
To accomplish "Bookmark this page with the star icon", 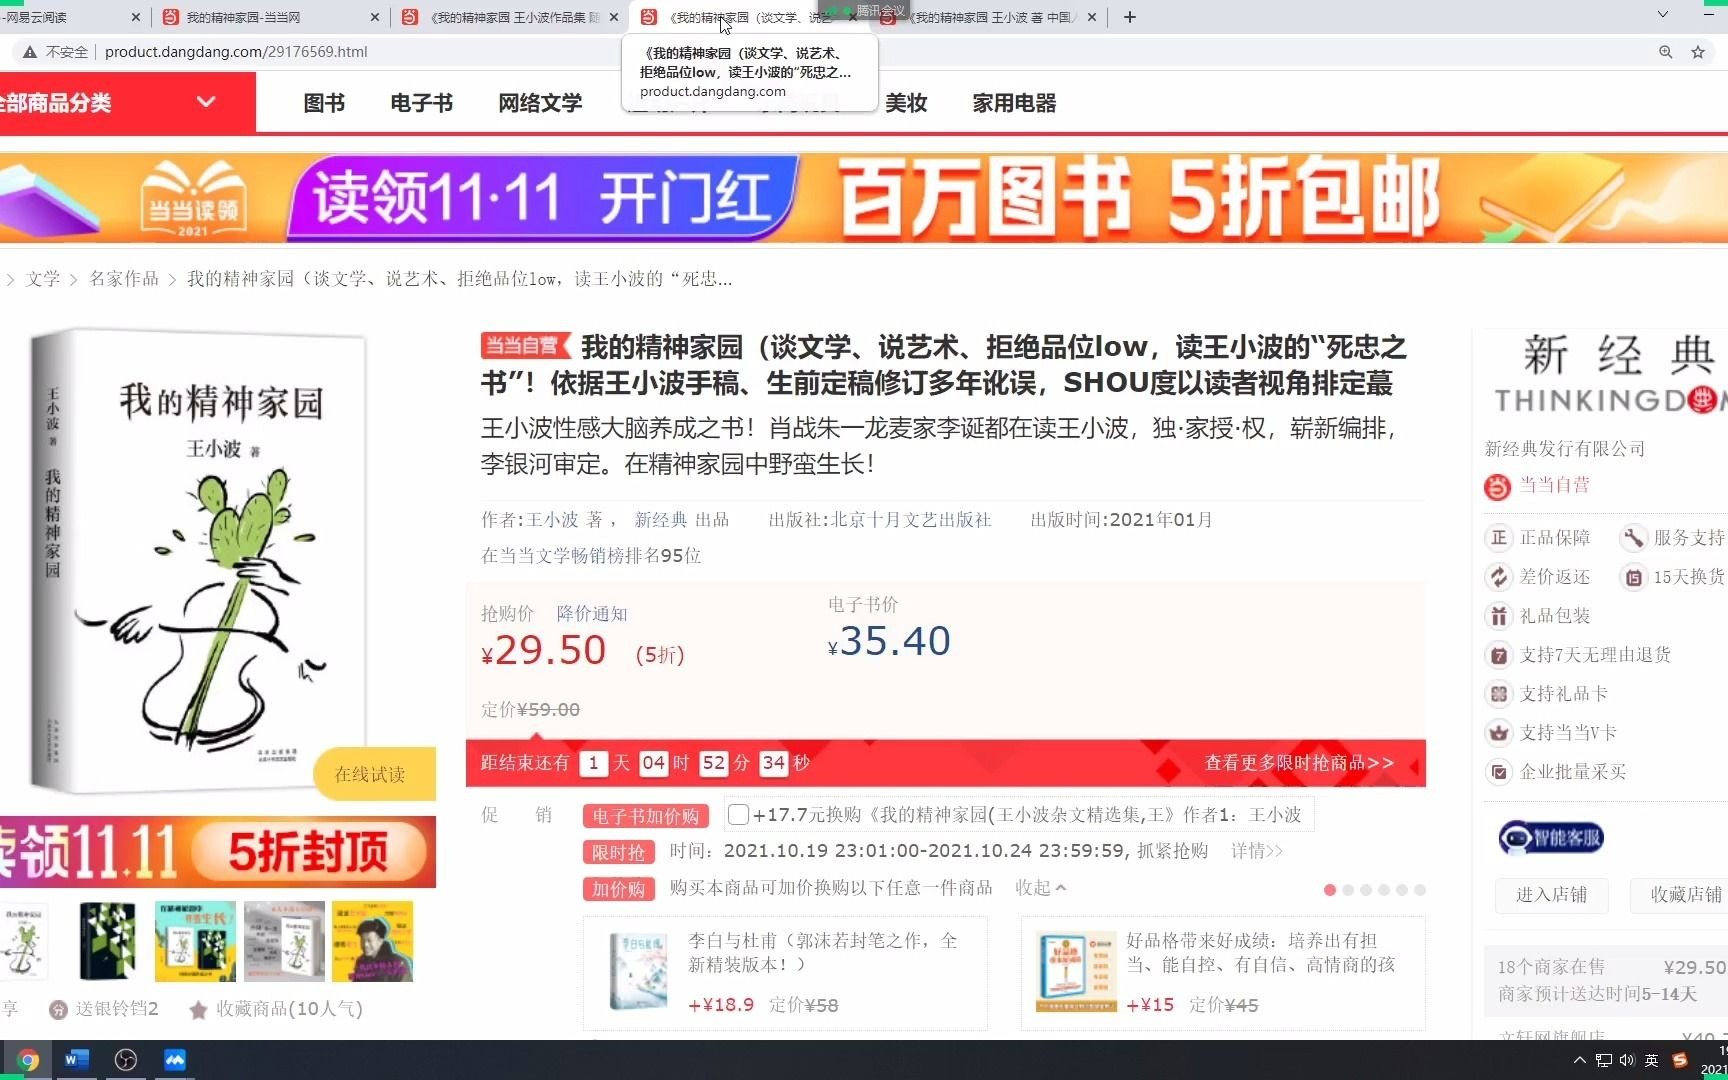I will 1698,52.
